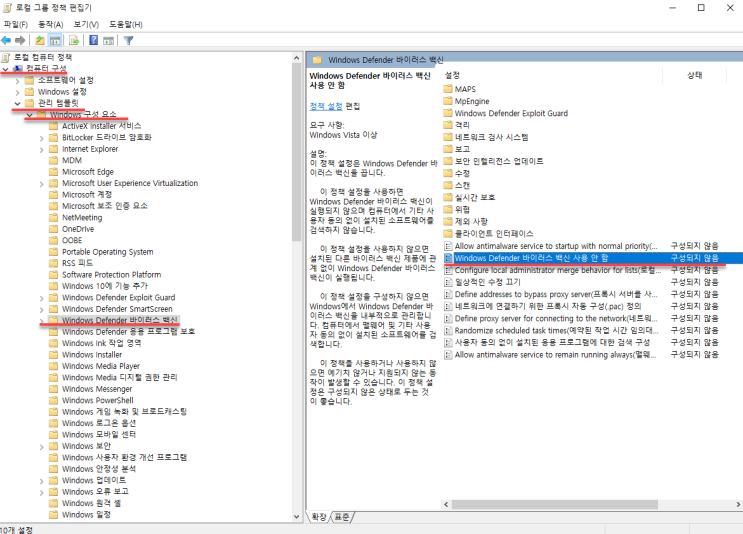Screen dimensions: 743x534
Task: Select the NetMeeting folder in tree
Action: click(82, 217)
